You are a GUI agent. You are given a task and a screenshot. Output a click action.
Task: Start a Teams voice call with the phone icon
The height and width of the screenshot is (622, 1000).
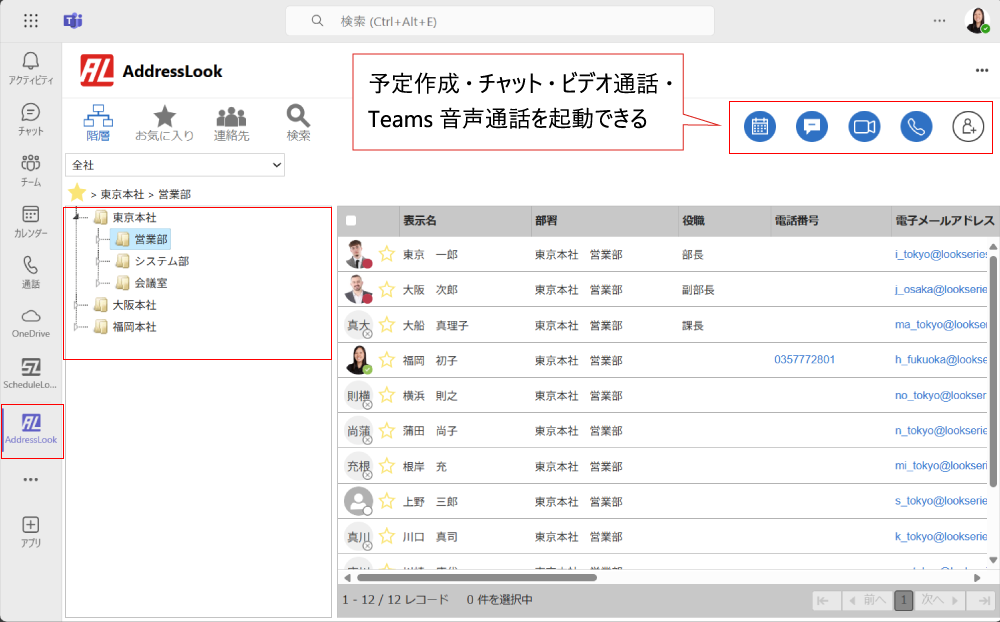point(916,126)
